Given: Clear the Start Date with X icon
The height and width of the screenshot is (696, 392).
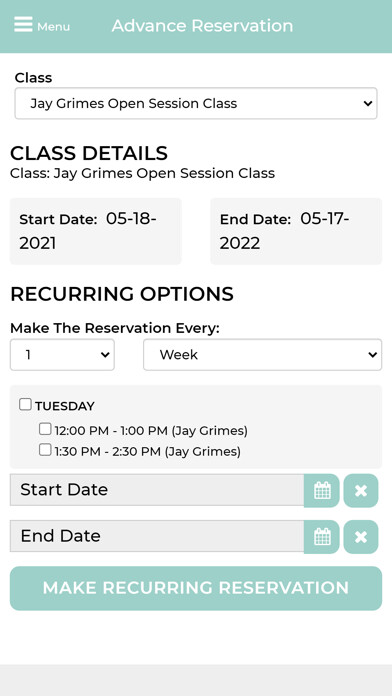Looking at the screenshot, I should [x=361, y=490].
